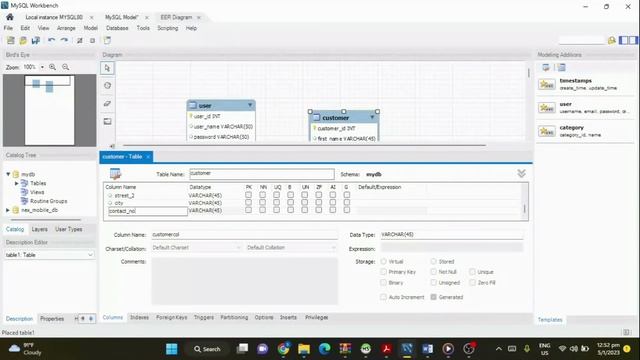The height and width of the screenshot is (360, 640).
Task: Click the timestamps template icon
Action: click(x=547, y=84)
